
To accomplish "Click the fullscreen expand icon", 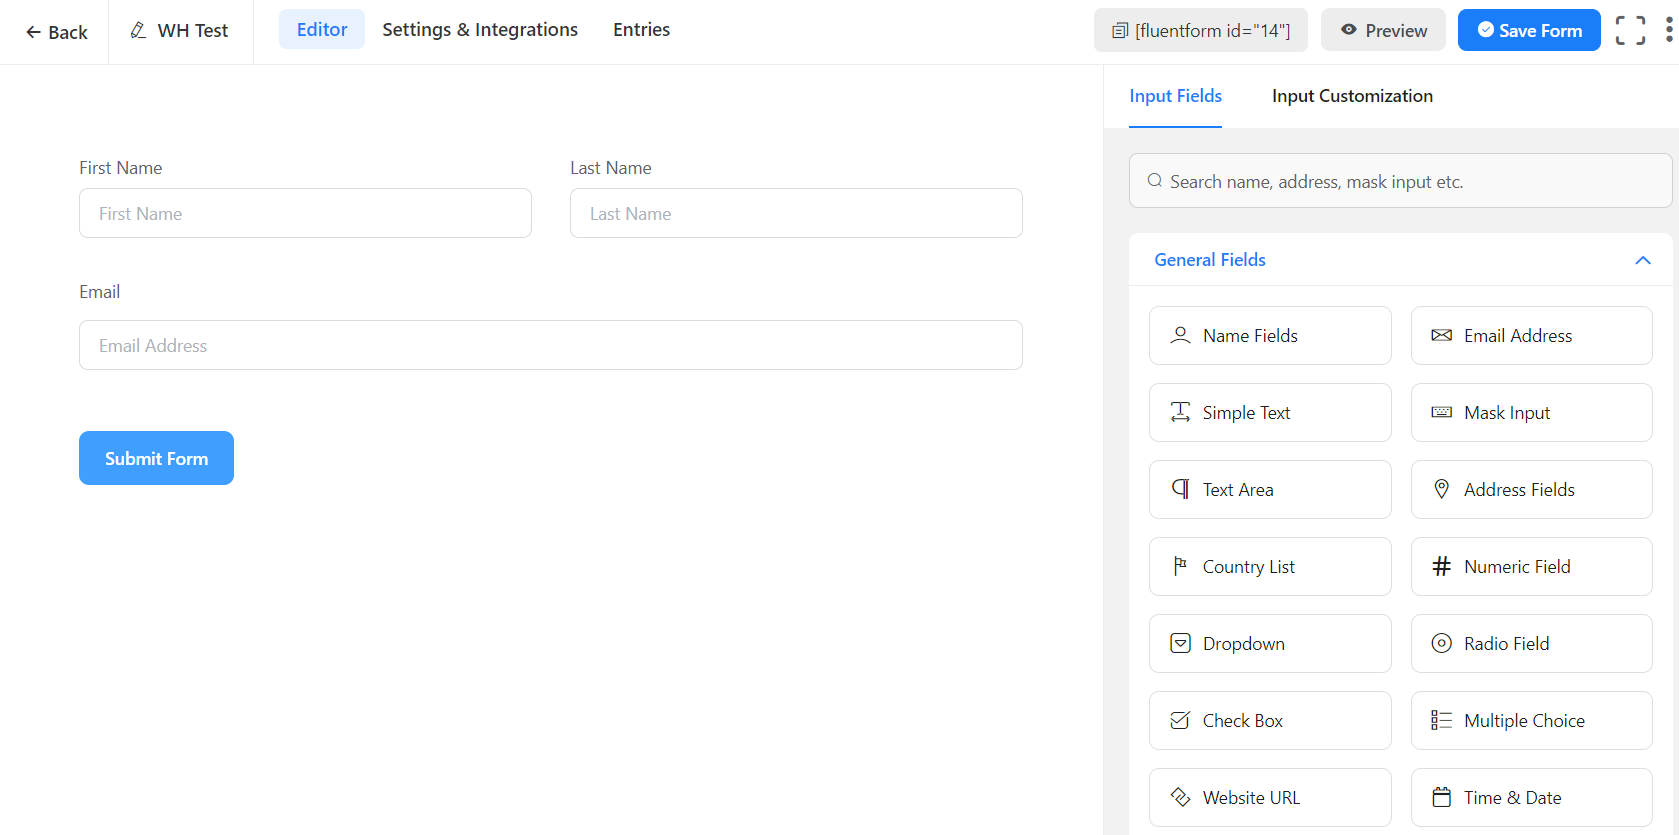I will tap(1630, 30).
